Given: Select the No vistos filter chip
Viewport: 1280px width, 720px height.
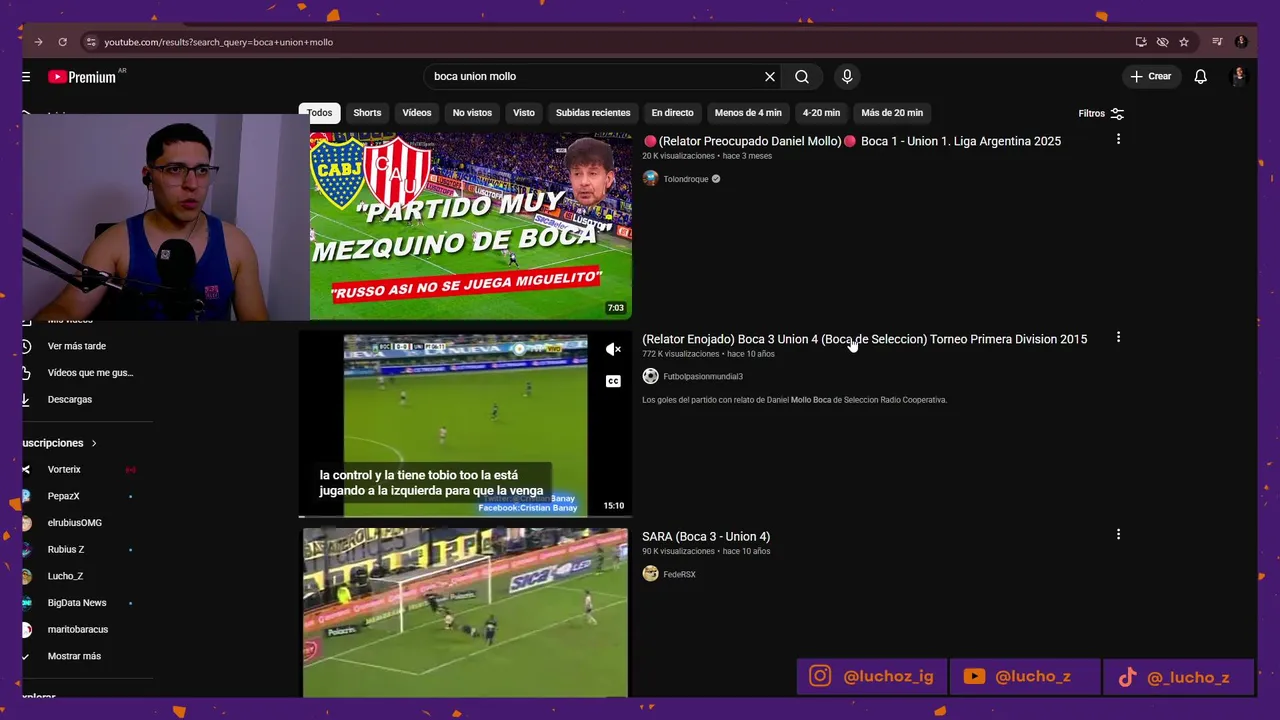Looking at the screenshot, I should pyautogui.click(x=472, y=113).
